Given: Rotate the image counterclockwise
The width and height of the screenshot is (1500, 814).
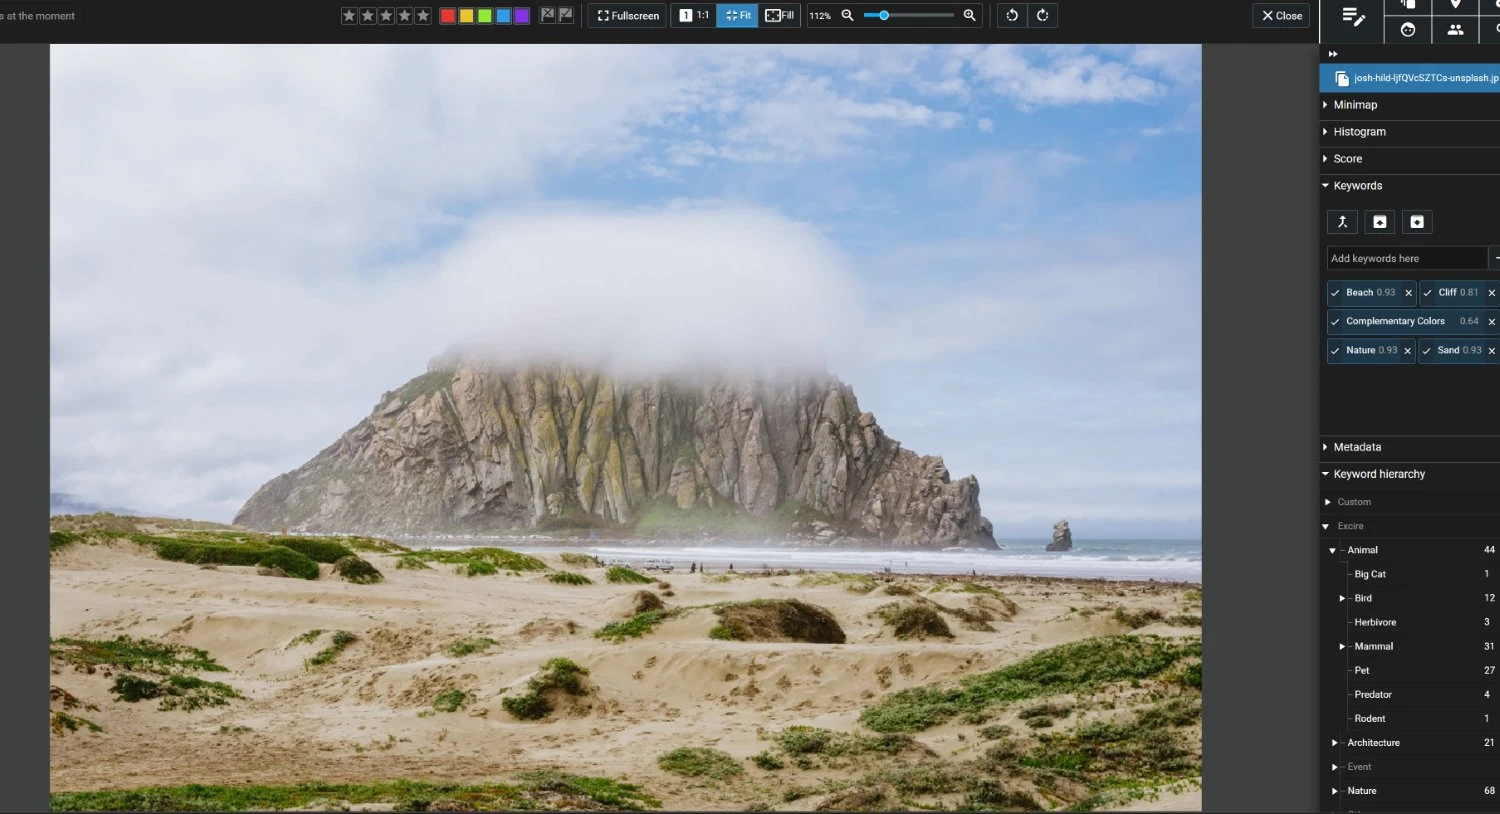Looking at the screenshot, I should [x=1011, y=15].
